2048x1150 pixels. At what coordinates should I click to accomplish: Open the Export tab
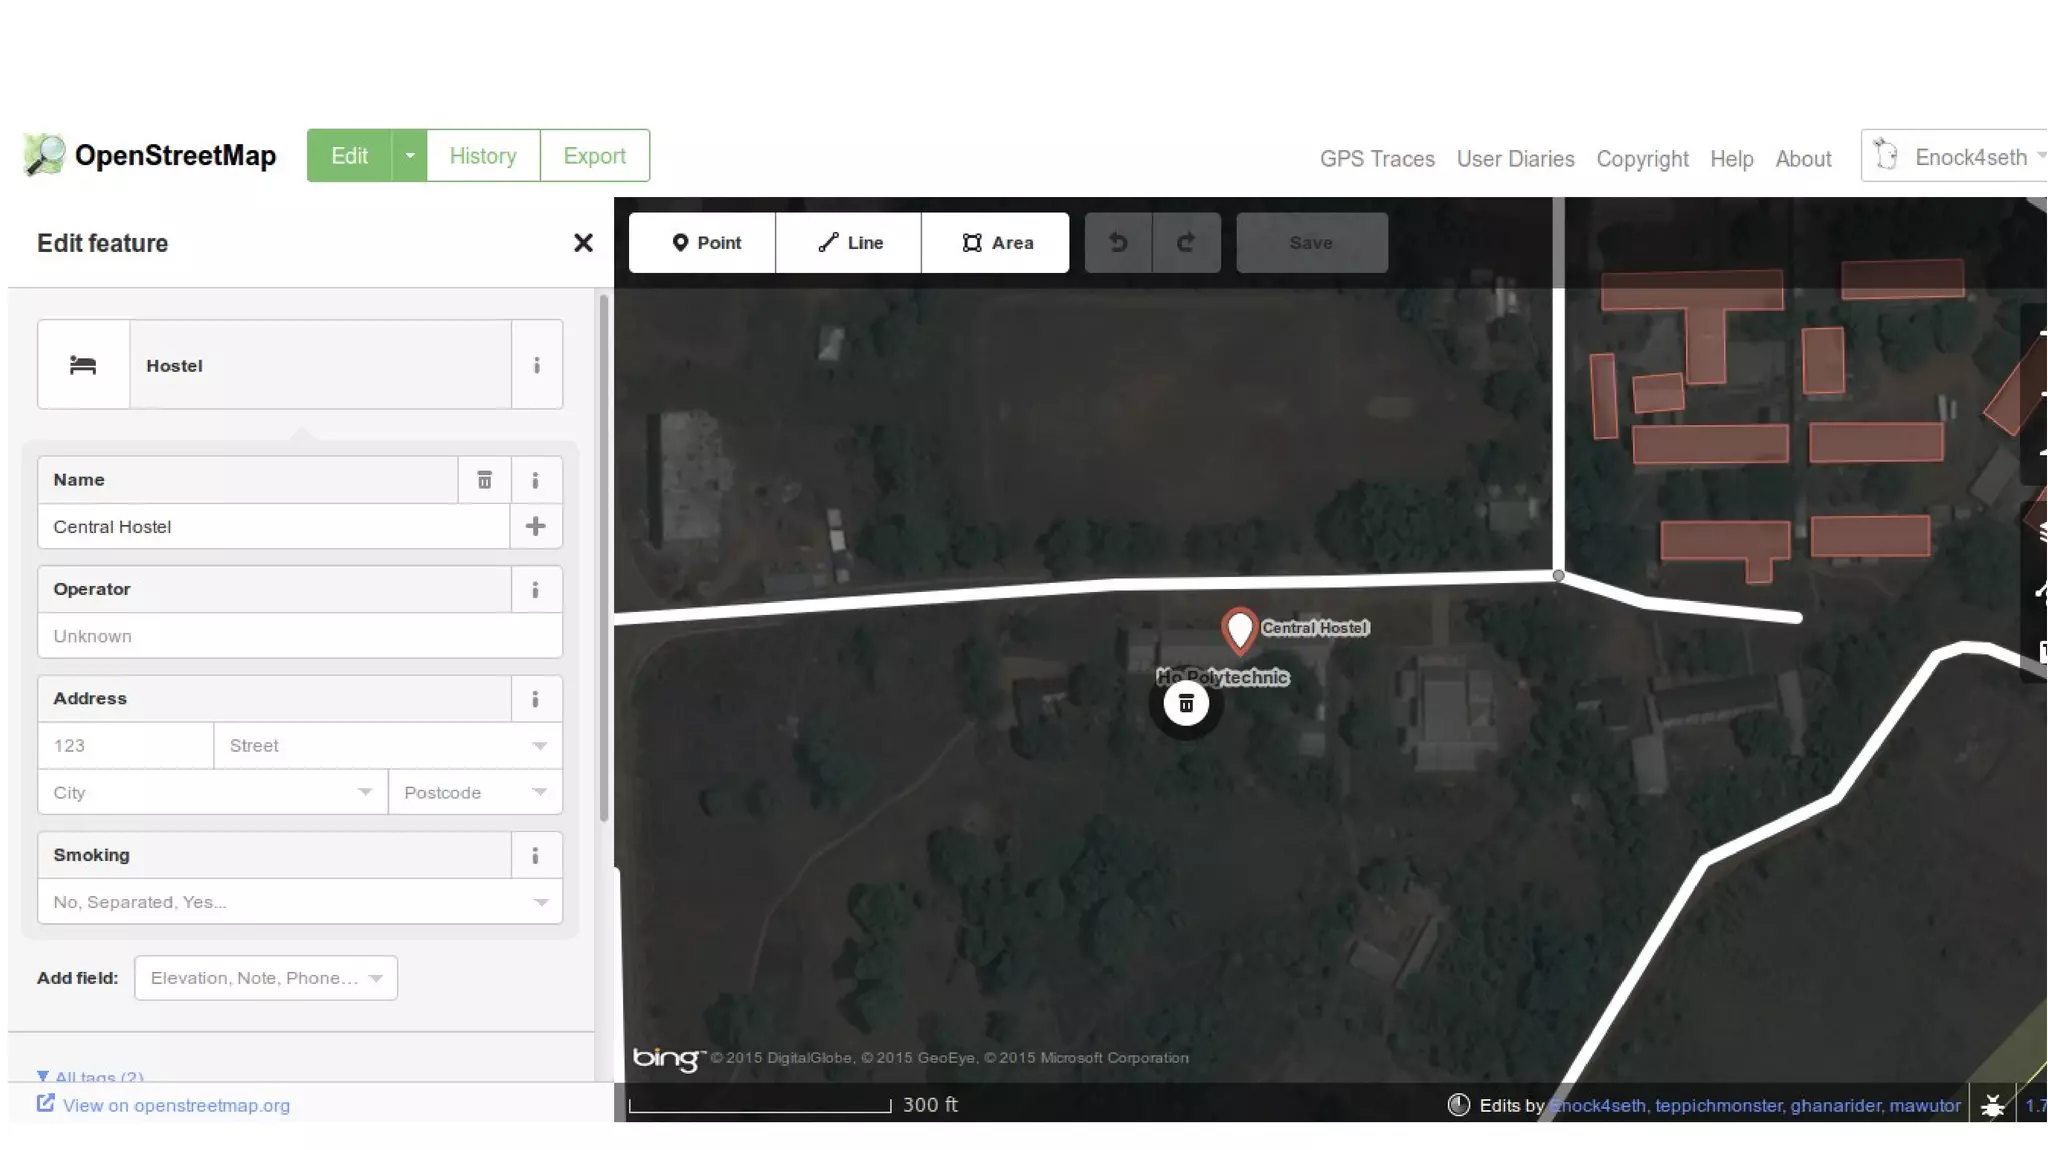click(594, 156)
